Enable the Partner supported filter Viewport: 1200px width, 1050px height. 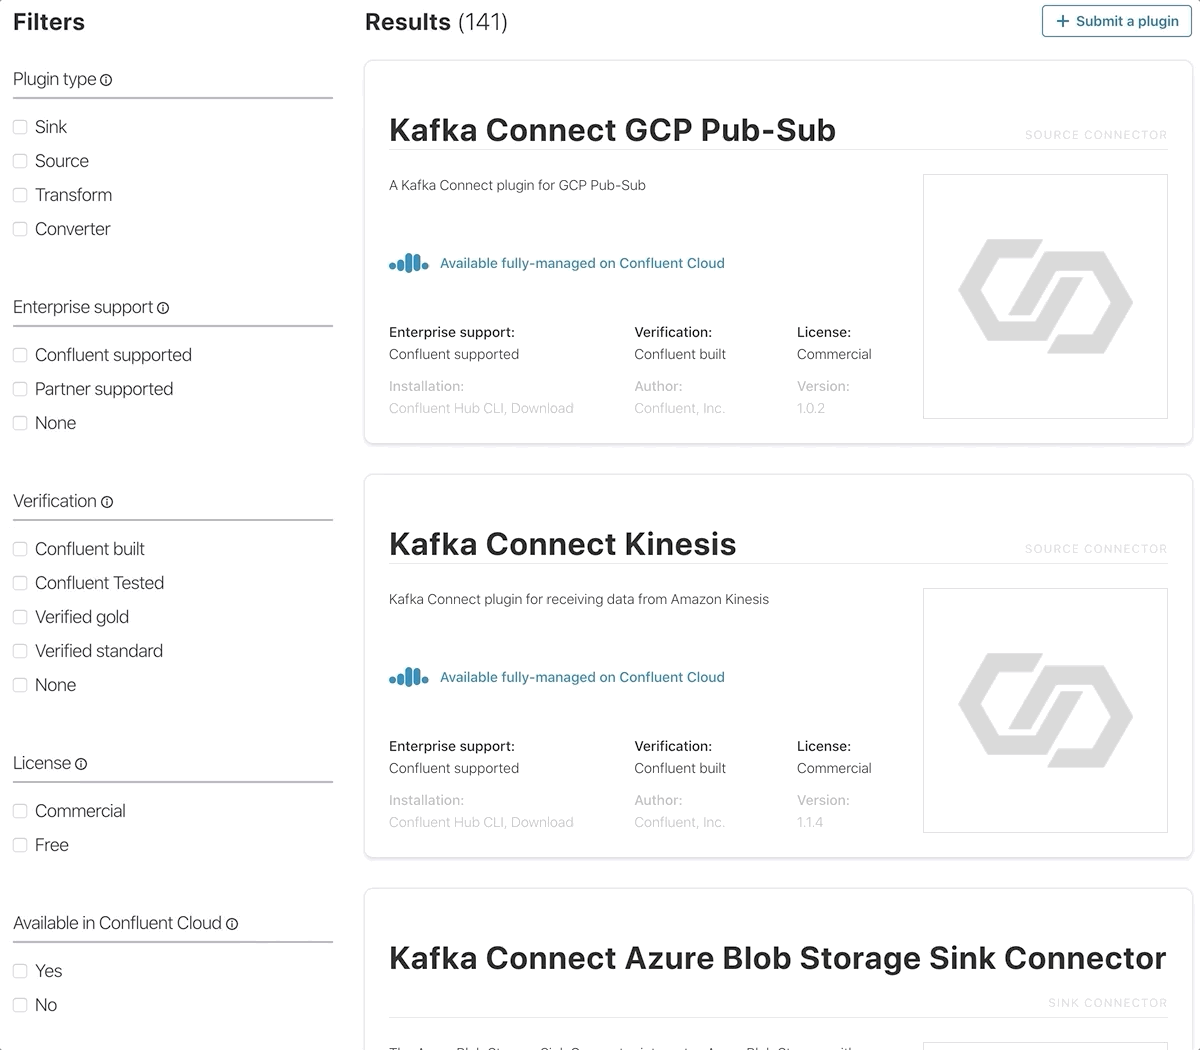point(20,389)
